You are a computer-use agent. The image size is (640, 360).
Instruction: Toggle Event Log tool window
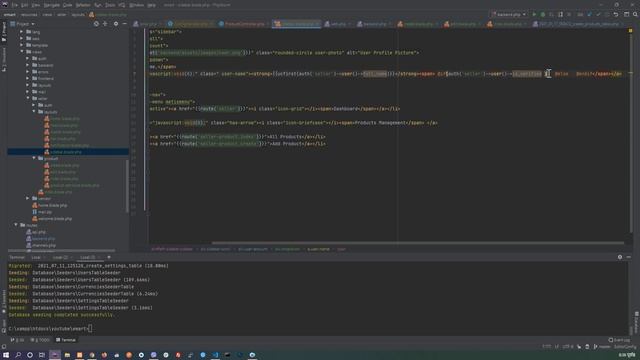pos(619,340)
